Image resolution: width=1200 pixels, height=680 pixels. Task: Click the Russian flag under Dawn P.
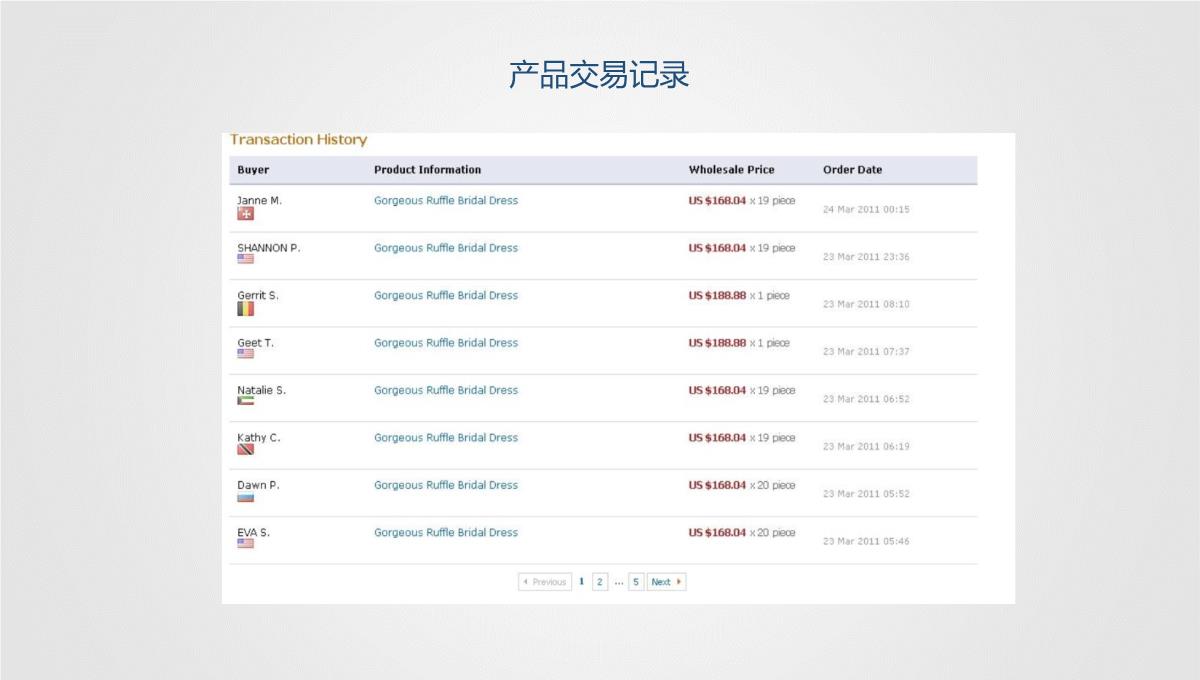pyautogui.click(x=245, y=497)
